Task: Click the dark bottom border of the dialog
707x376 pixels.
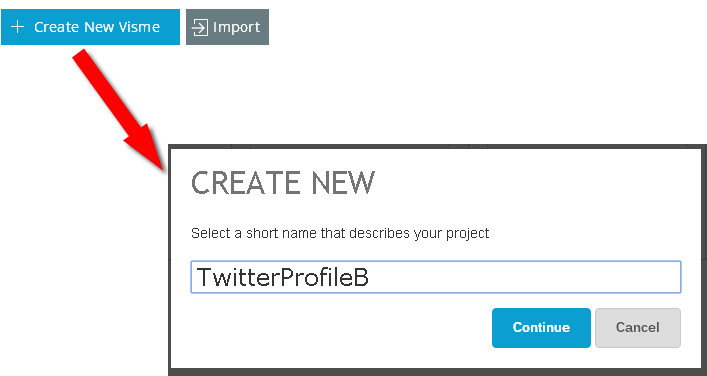Action: coord(437,372)
